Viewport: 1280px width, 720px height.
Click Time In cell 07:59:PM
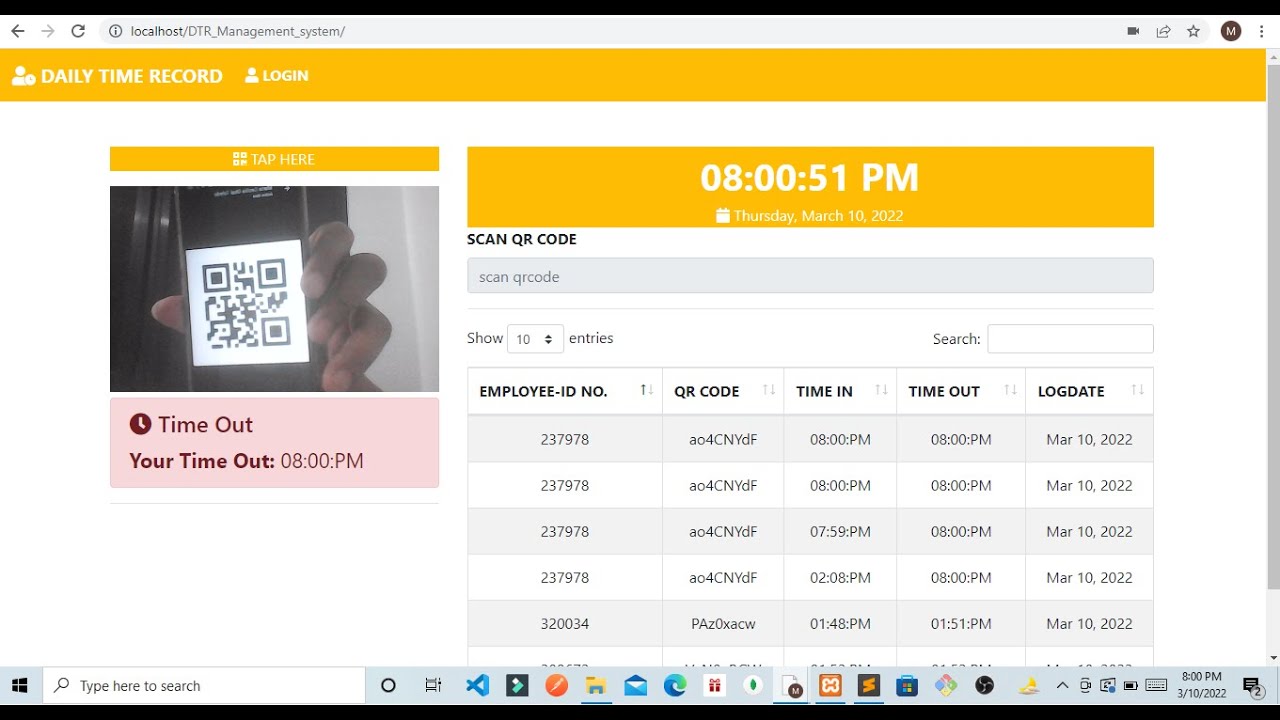click(840, 532)
